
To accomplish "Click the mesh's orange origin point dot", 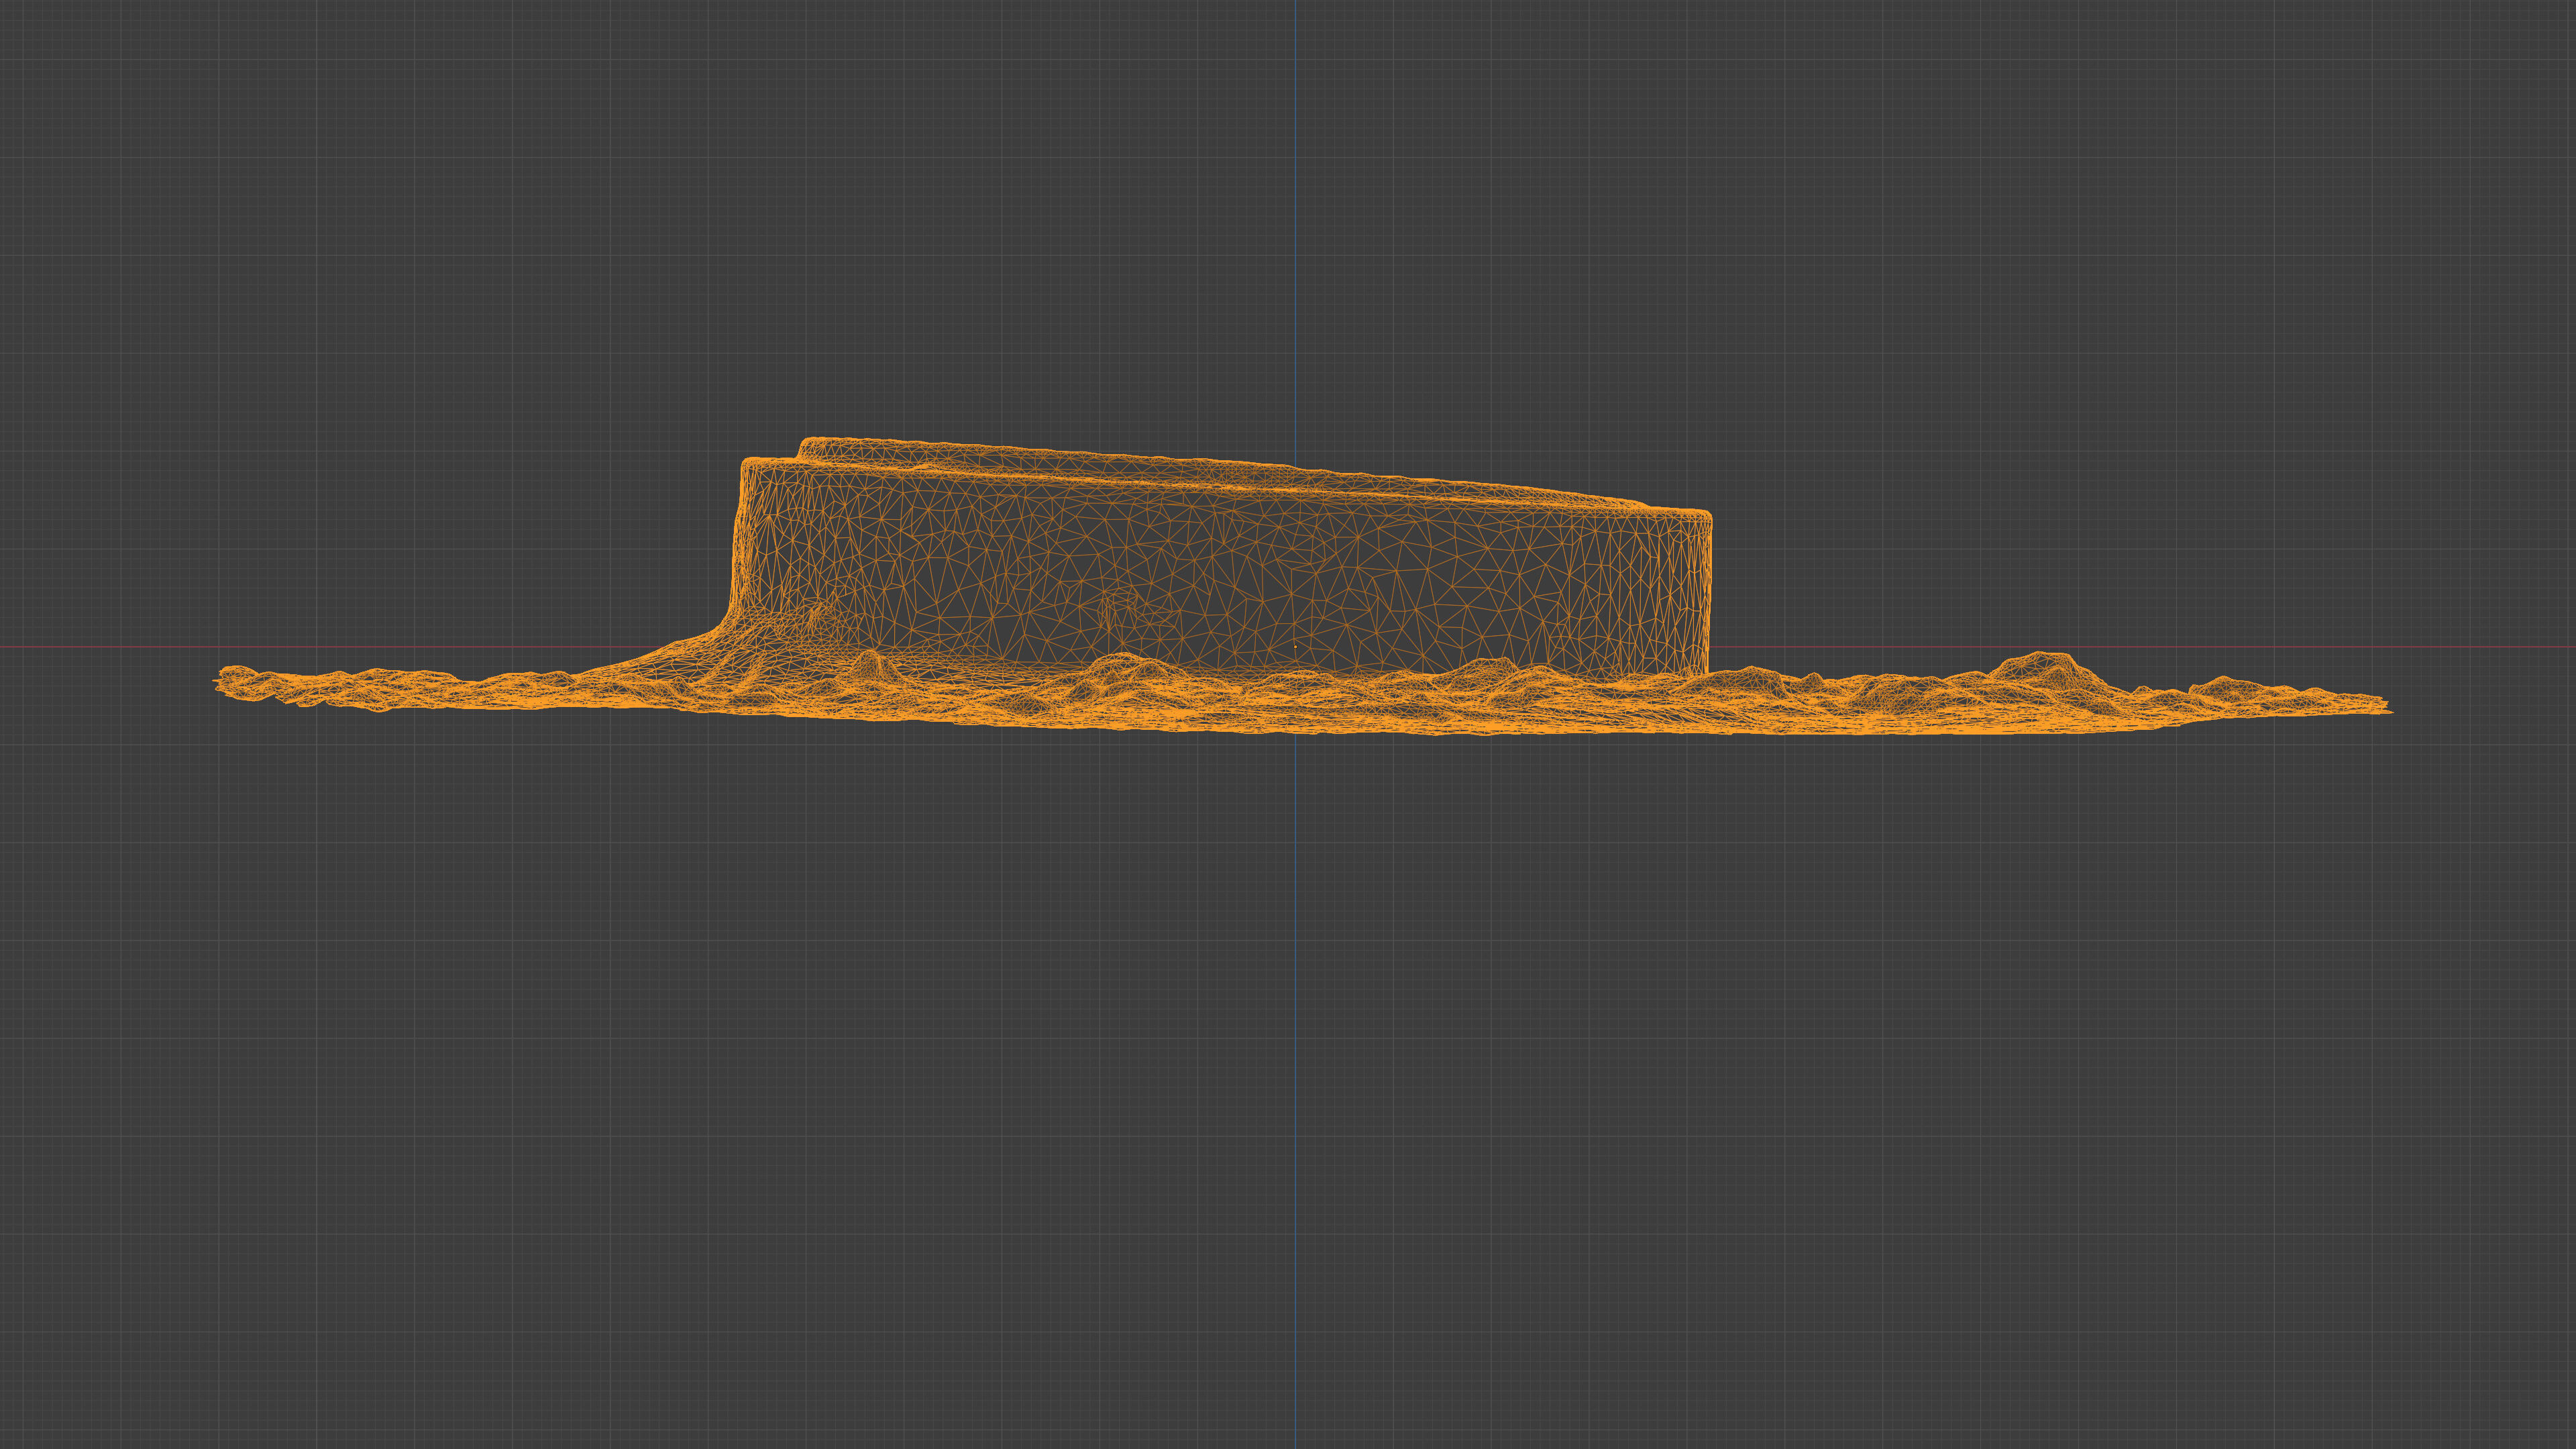I will [1296, 647].
